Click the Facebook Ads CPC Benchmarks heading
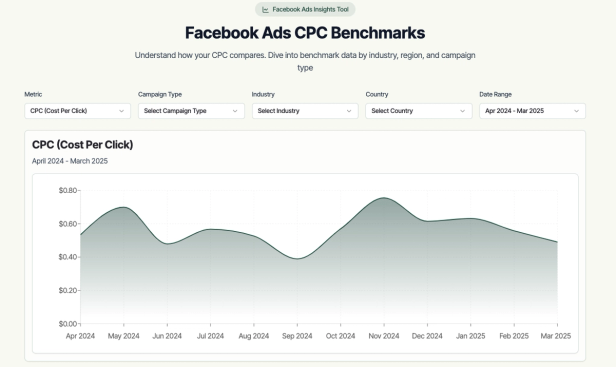This screenshot has height=367, width=616. [x=305, y=33]
